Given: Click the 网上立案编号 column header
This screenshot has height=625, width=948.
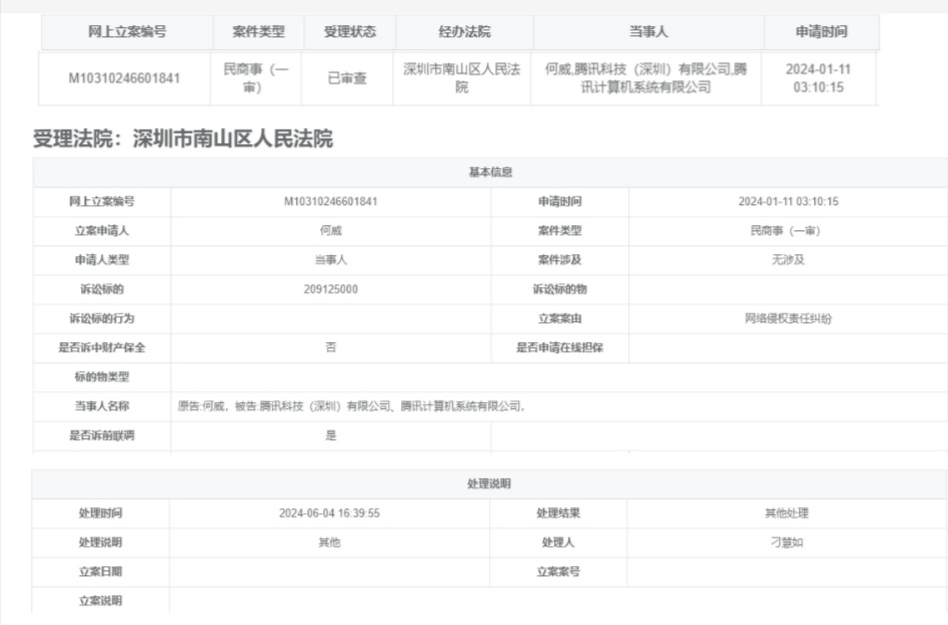Looking at the screenshot, I should (127, 31).
